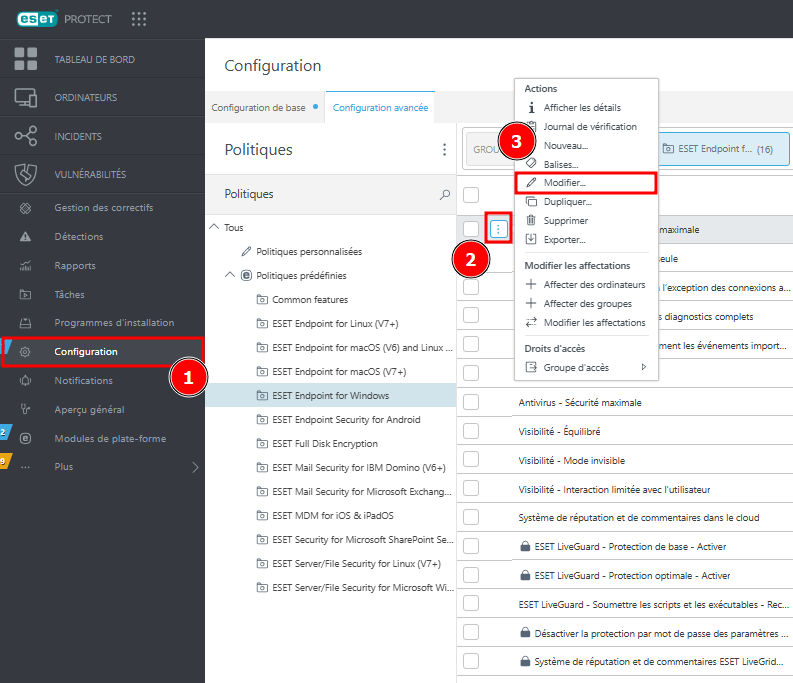The width and height of the screenshot is (793, 683).
Task: Open the Notifications sidebar link
Action: click(83, 380)
